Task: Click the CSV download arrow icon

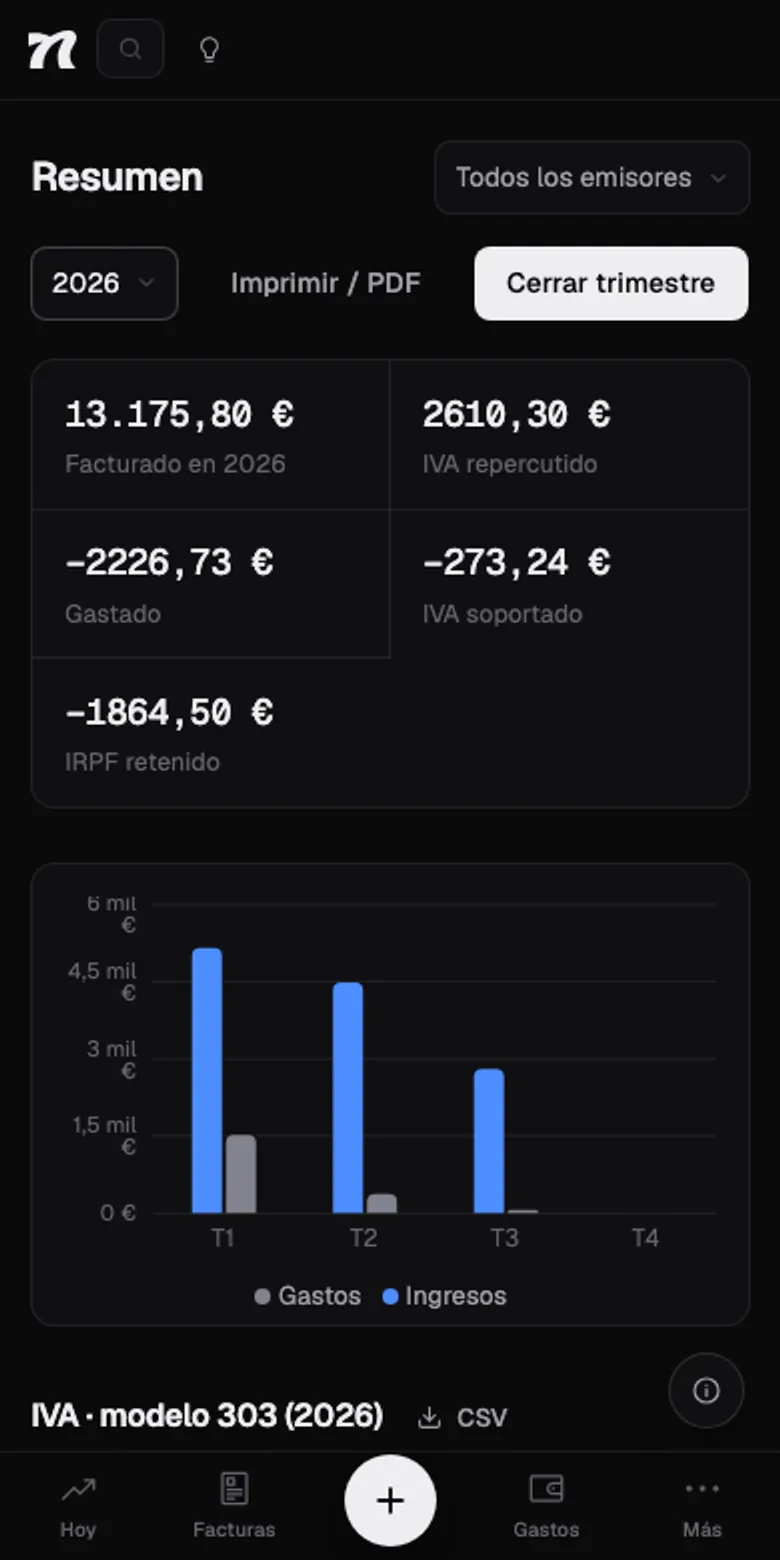Action: tap(429, 1418)
